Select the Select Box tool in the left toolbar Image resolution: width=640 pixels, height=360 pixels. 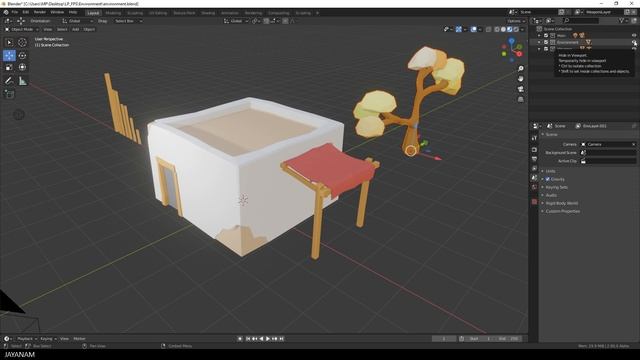click(x=9, y=42)
